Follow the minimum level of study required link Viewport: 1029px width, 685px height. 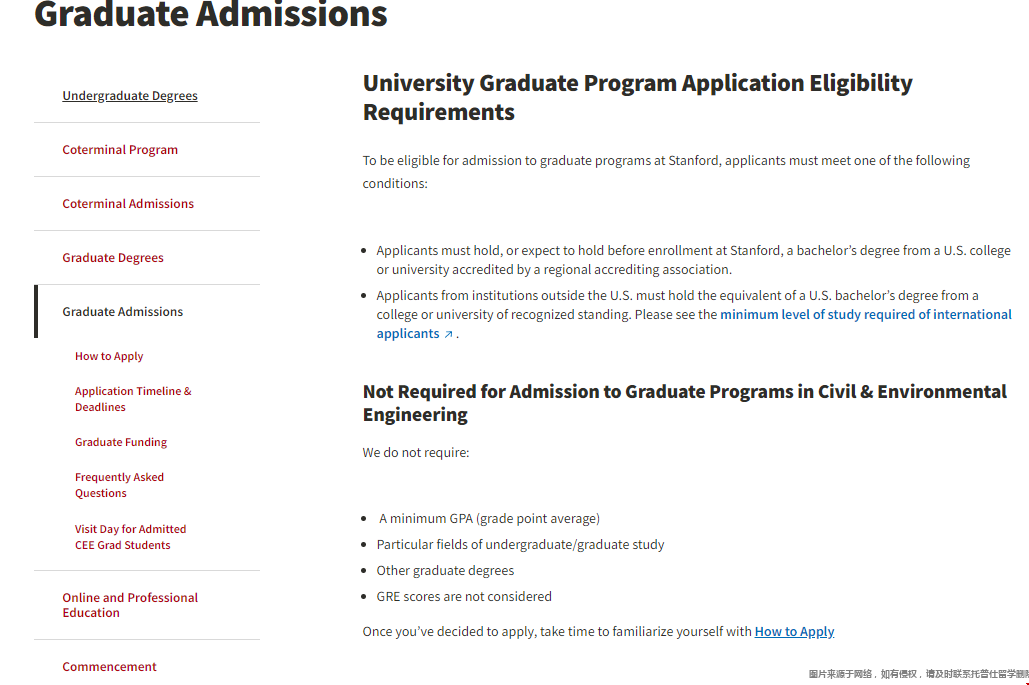865,314
